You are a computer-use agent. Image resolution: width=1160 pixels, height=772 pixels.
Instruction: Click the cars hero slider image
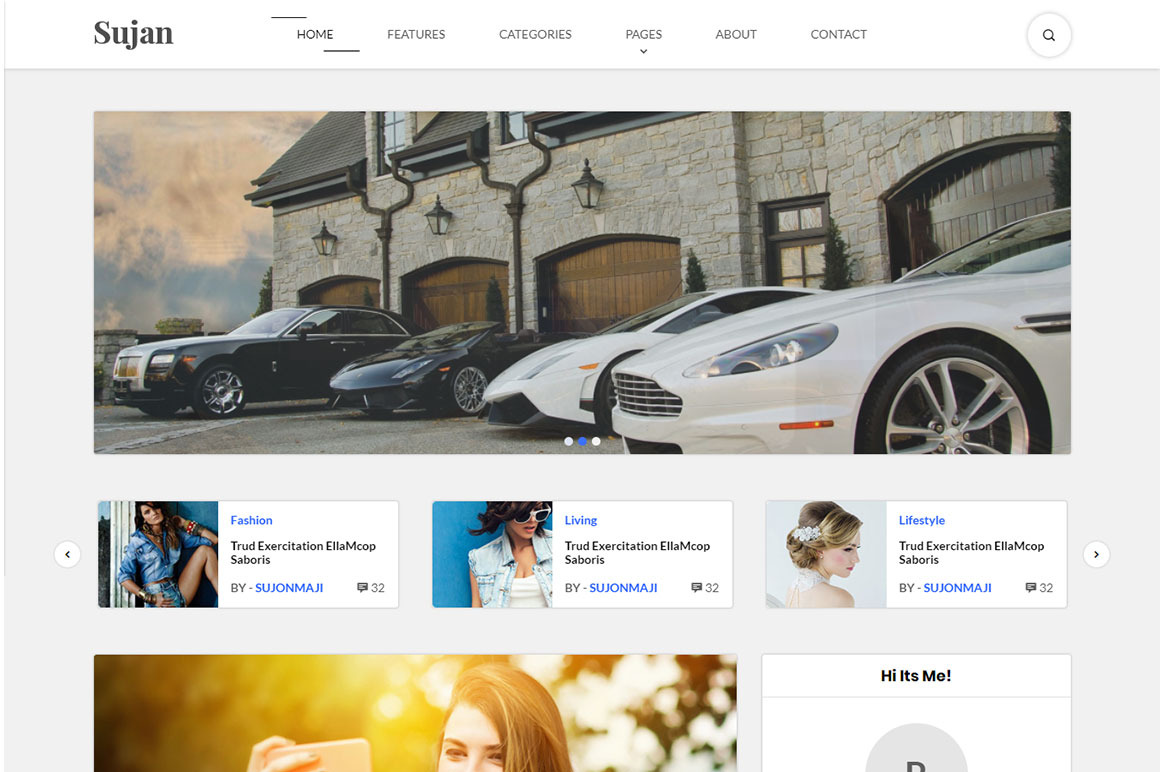(x=582, y=282)
